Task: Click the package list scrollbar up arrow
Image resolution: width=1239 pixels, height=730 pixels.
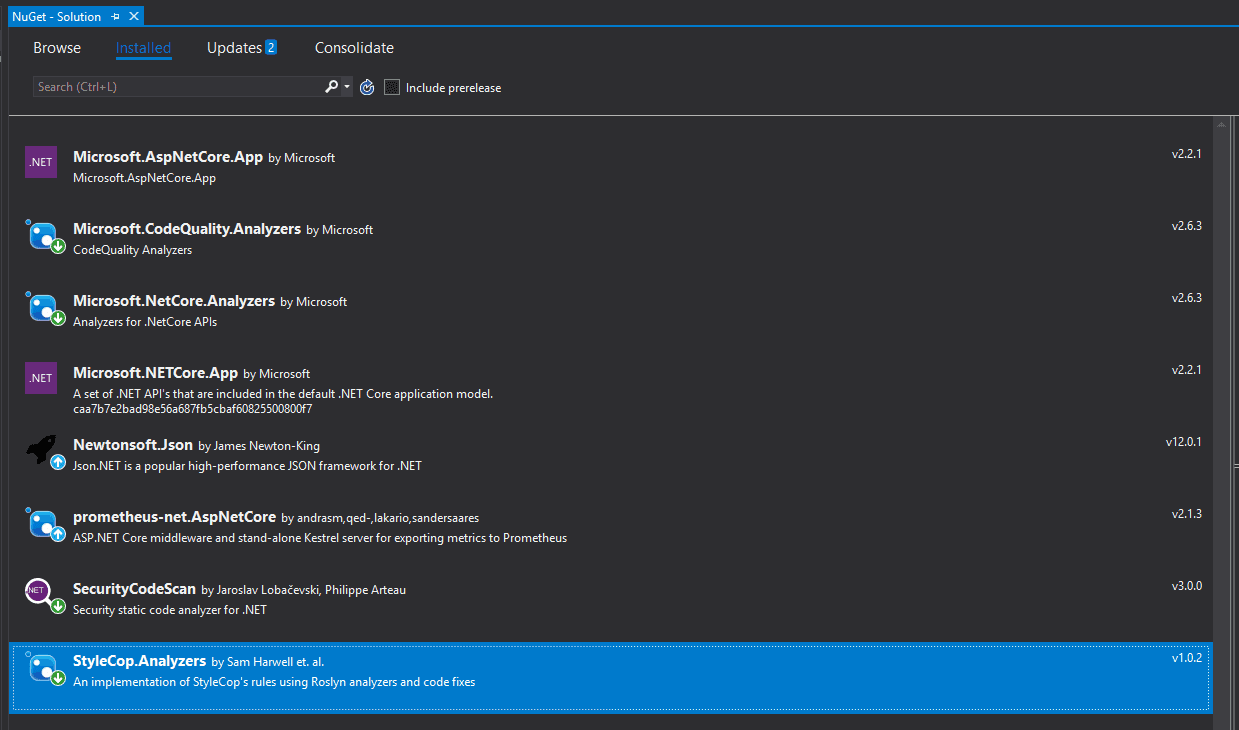Action: tap(1221, 125)
